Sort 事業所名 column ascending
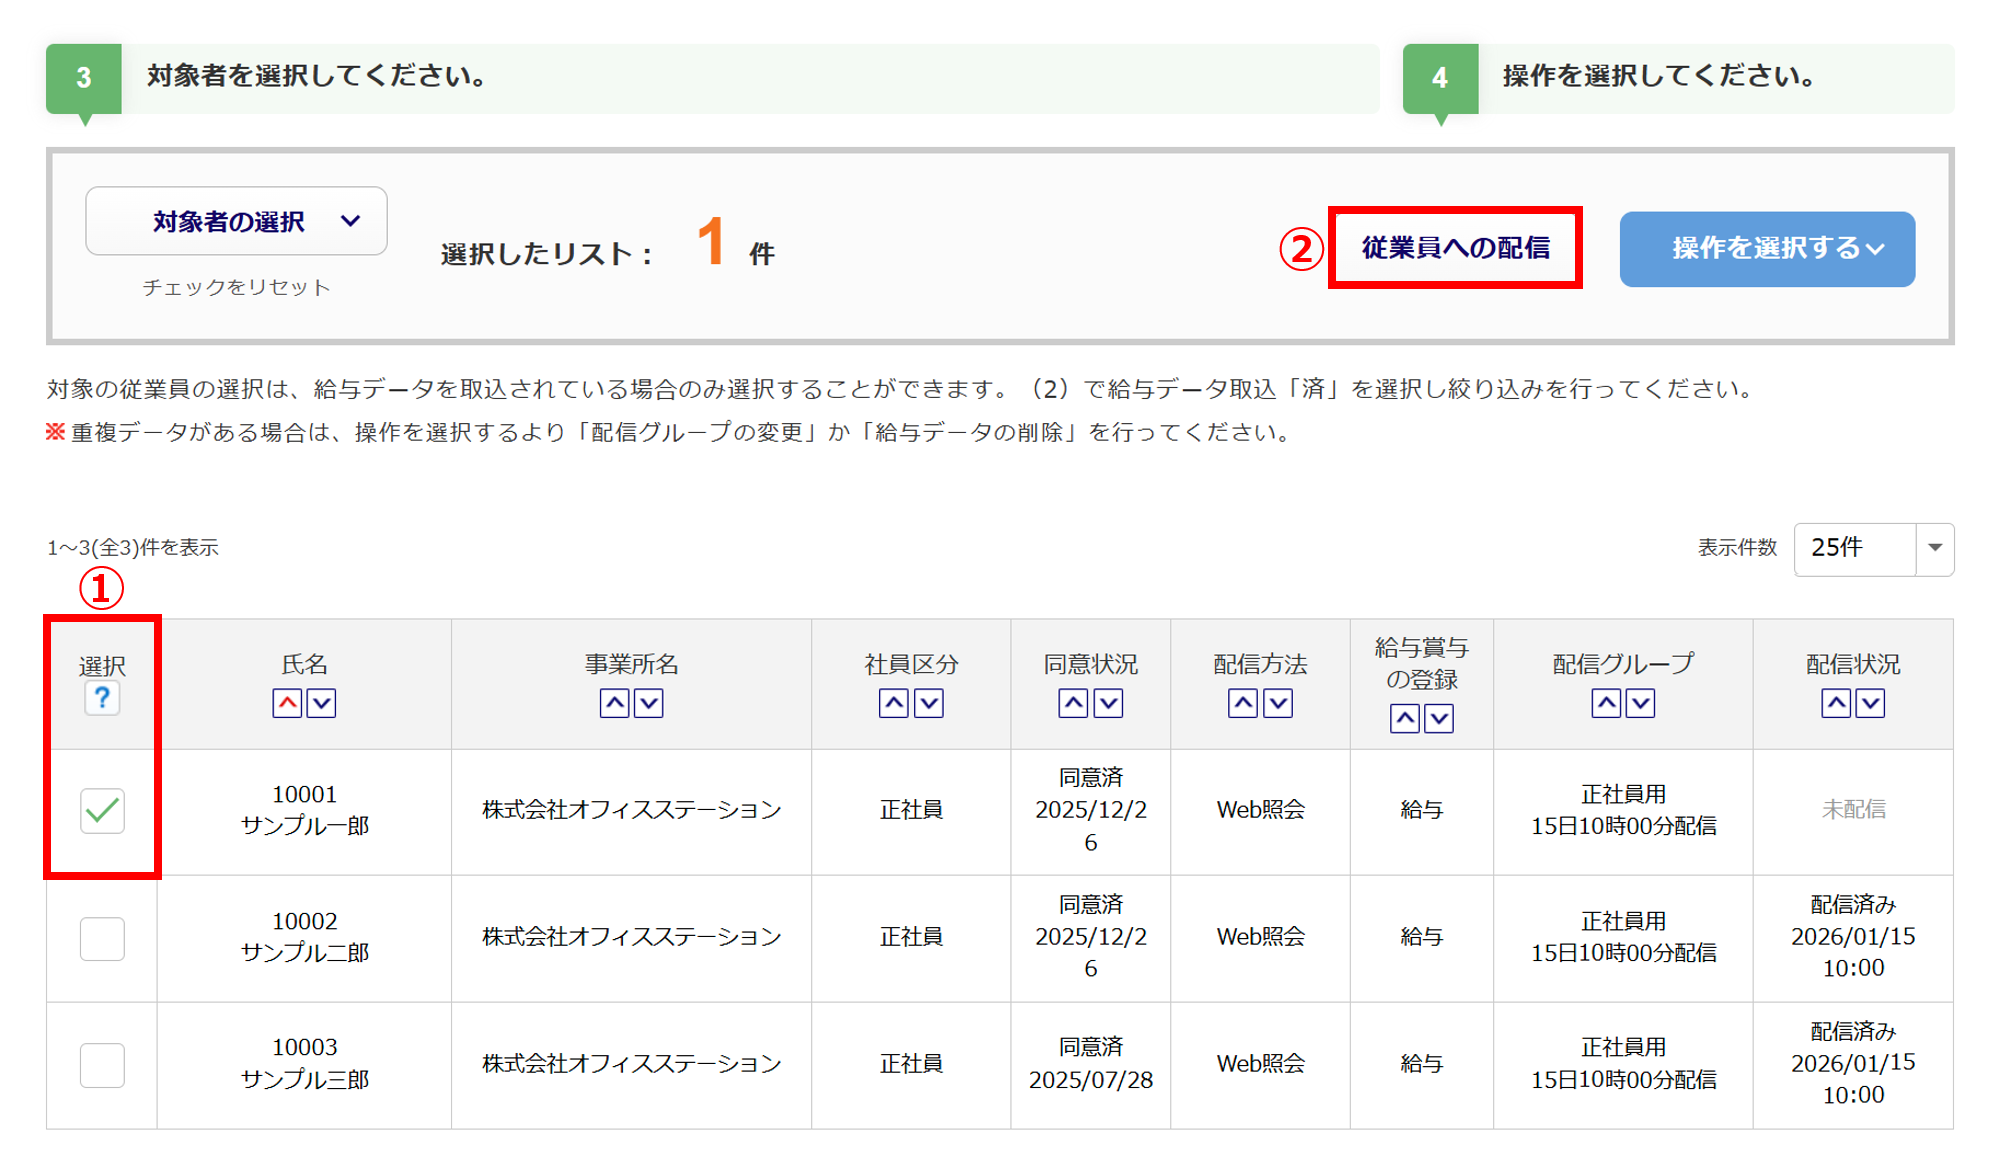This screenshot has width=2000, height=1157. pos(614,703)
